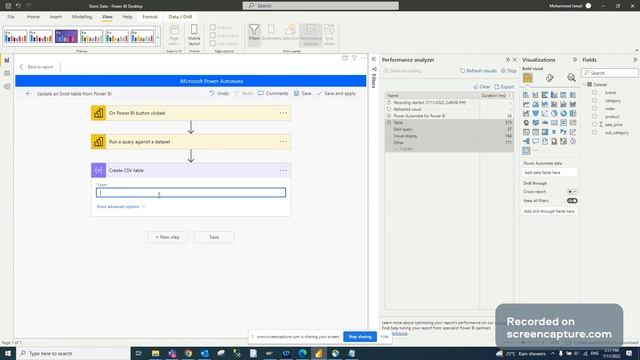
Task: Switch to the Data / Drill tab
Action: point(180,17)
